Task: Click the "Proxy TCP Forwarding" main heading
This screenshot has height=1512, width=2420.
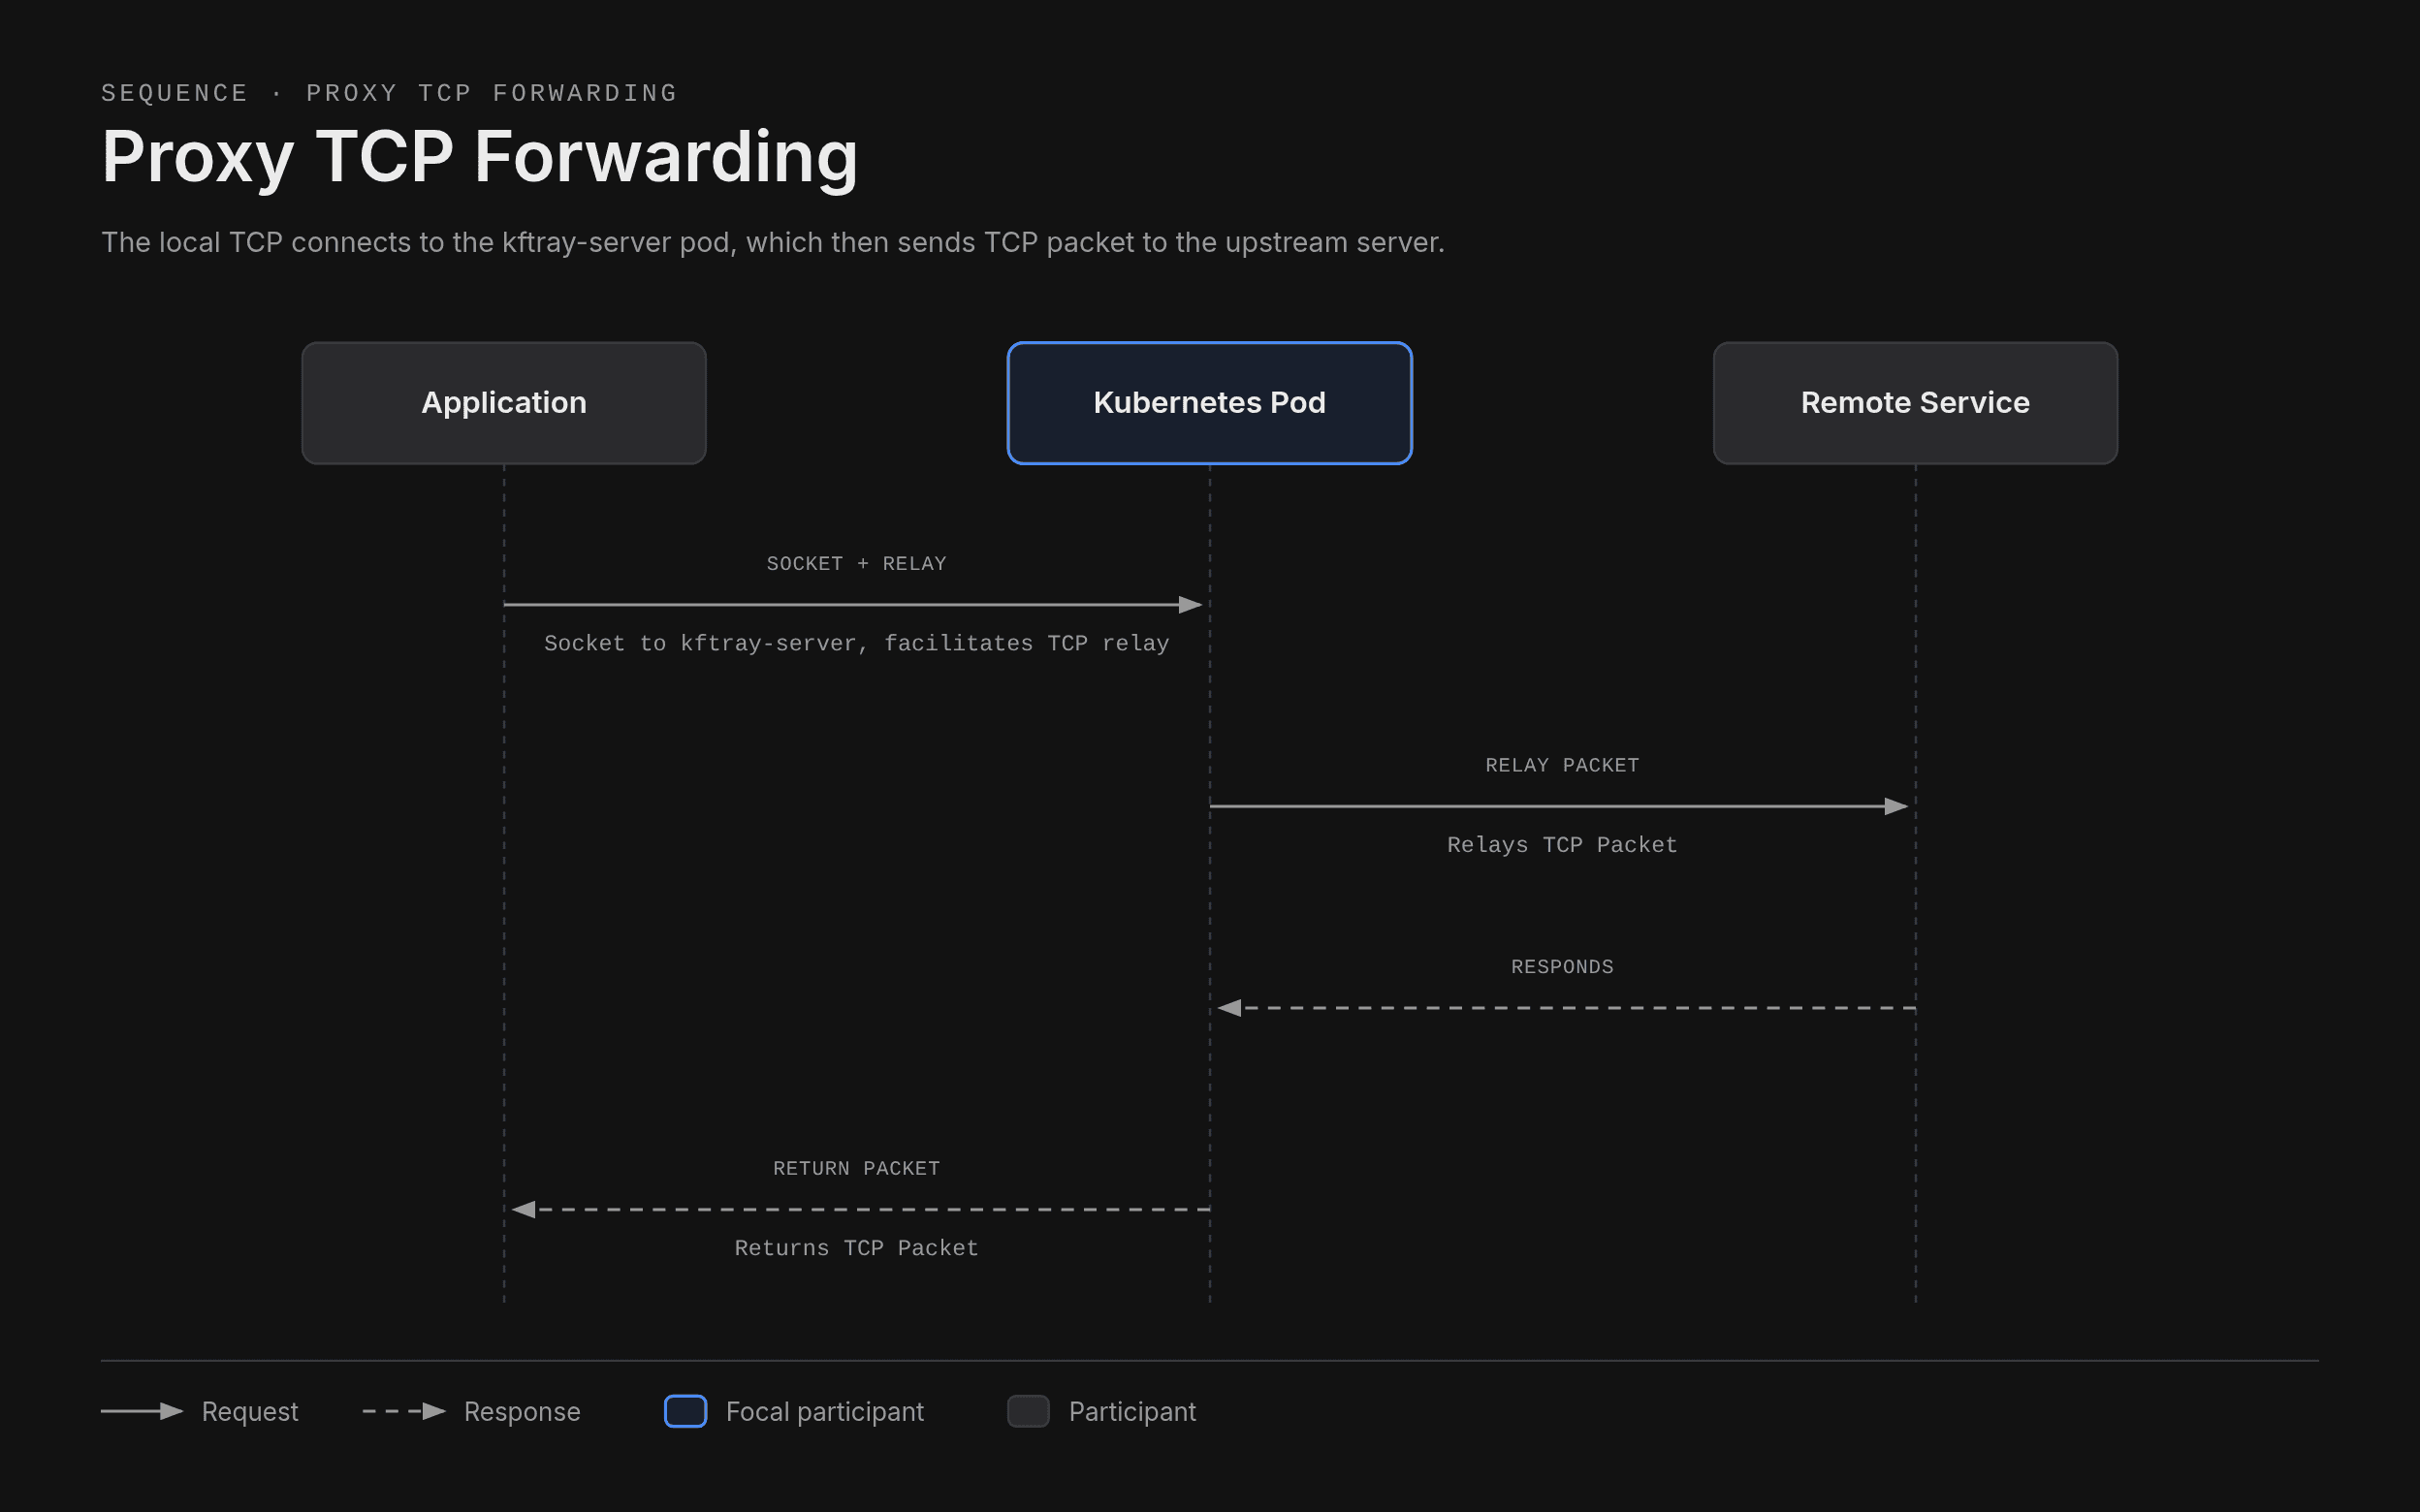Action: pyautogui.click(x=480, y=158)
